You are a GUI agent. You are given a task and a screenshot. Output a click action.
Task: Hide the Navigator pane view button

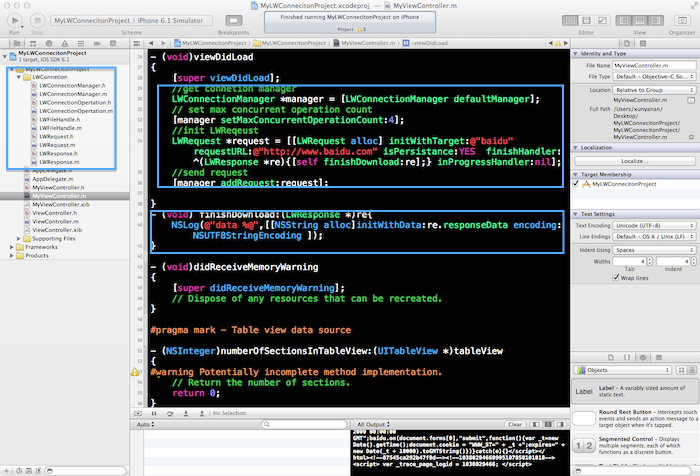point(624,21)
